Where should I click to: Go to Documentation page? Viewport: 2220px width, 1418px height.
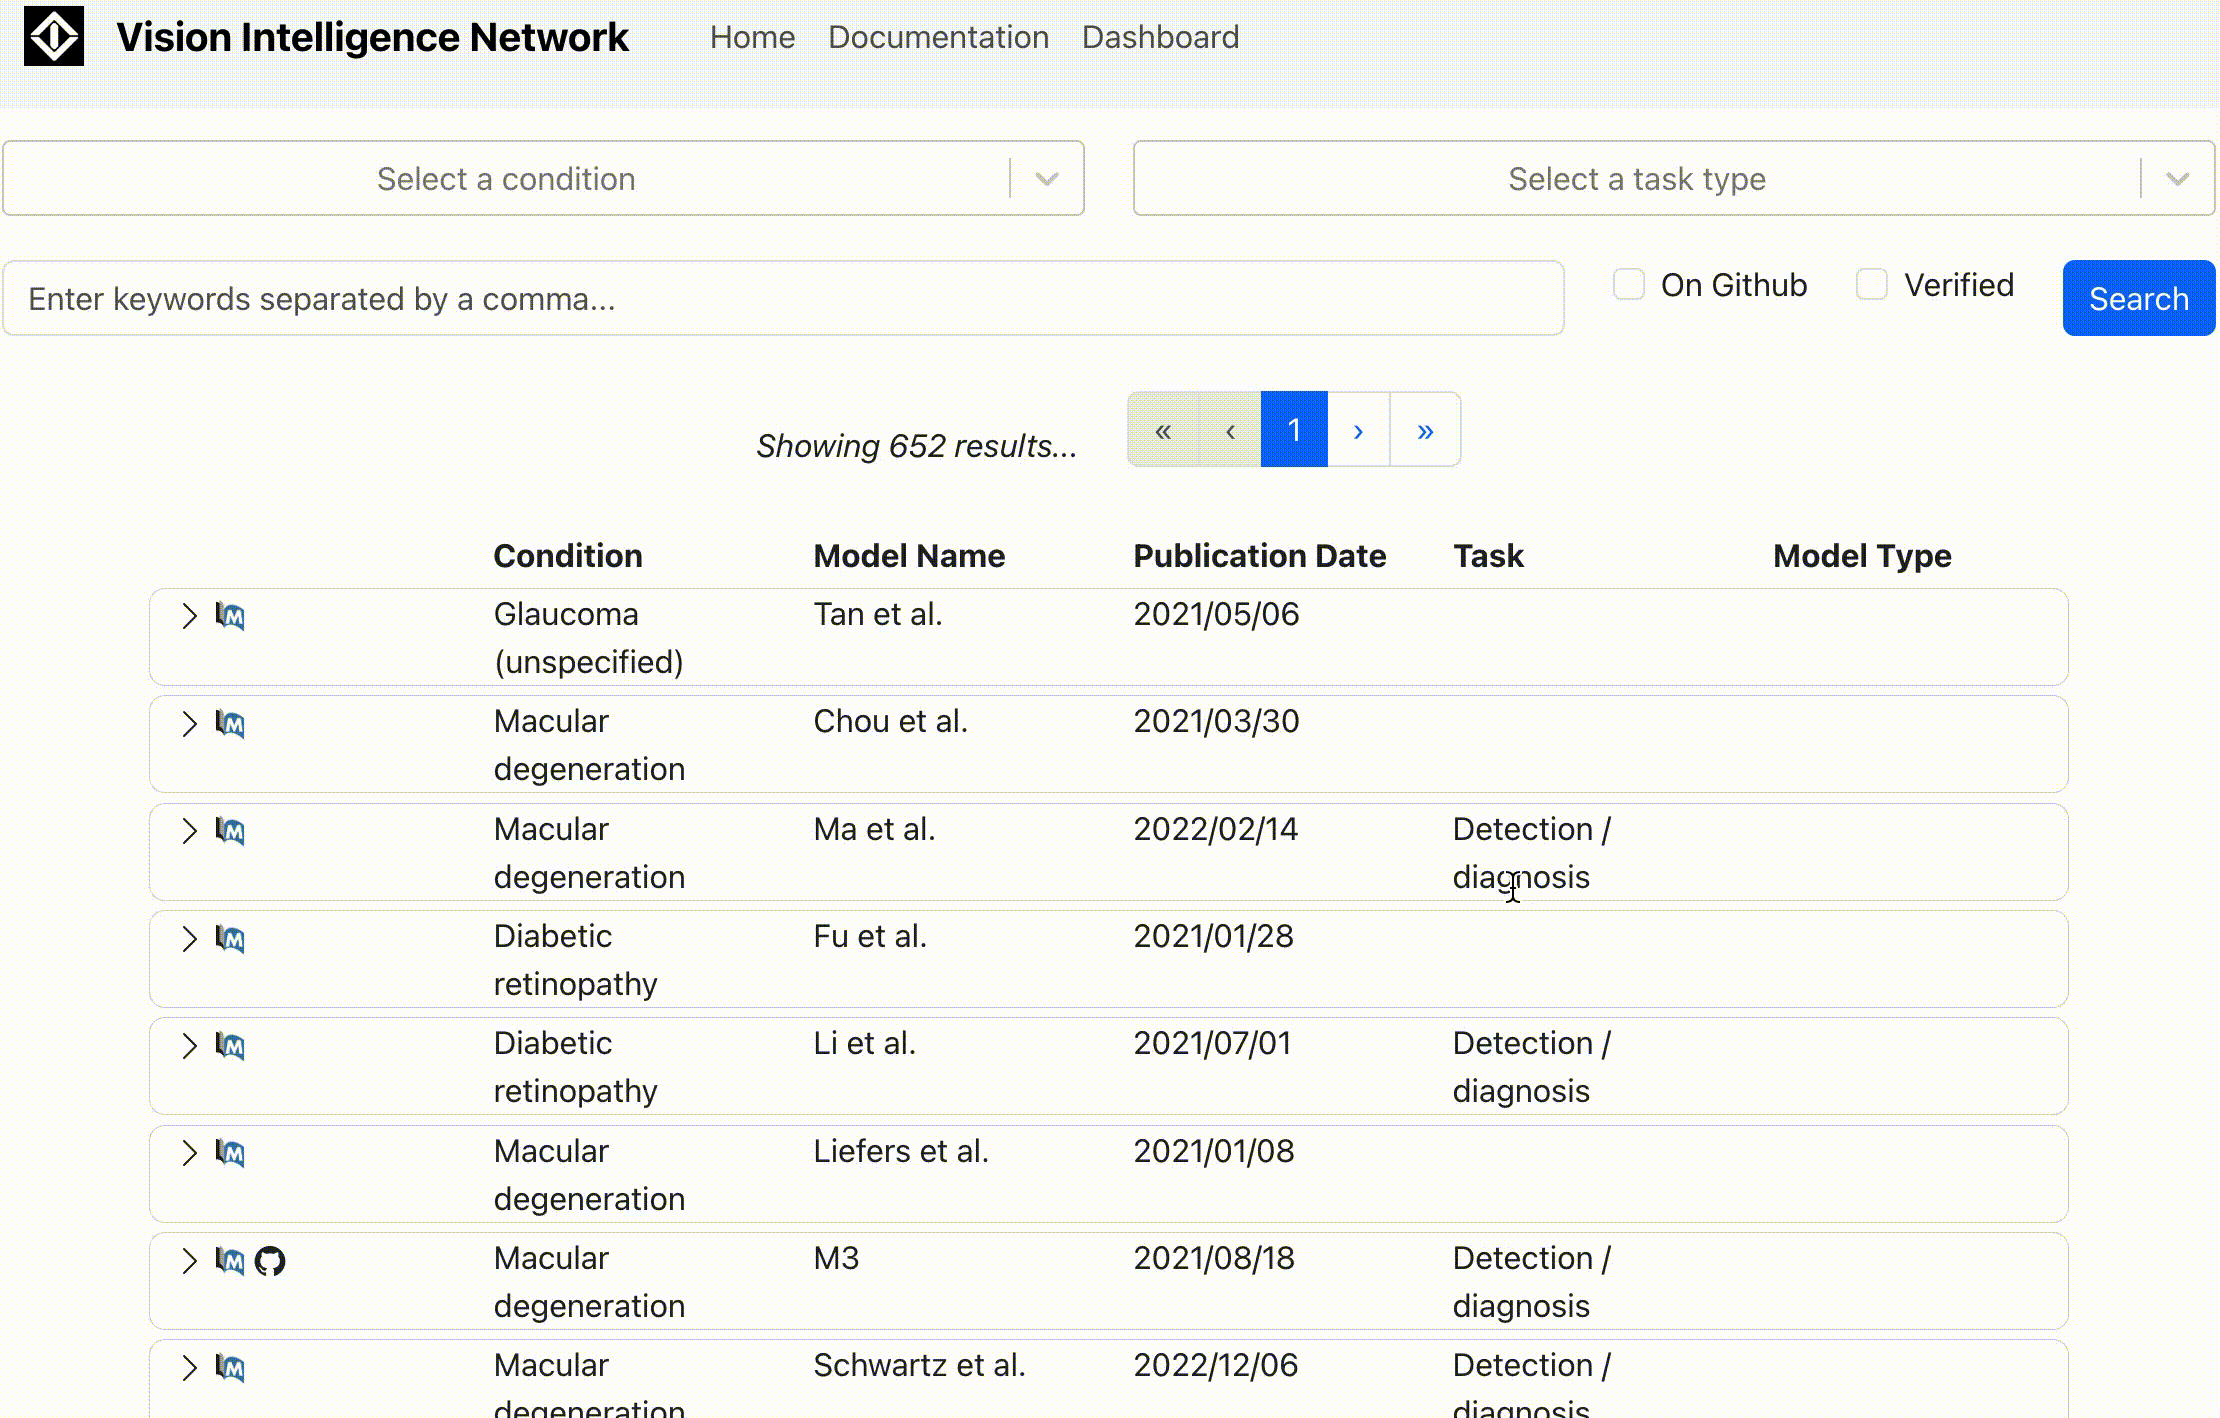[938, 37]
